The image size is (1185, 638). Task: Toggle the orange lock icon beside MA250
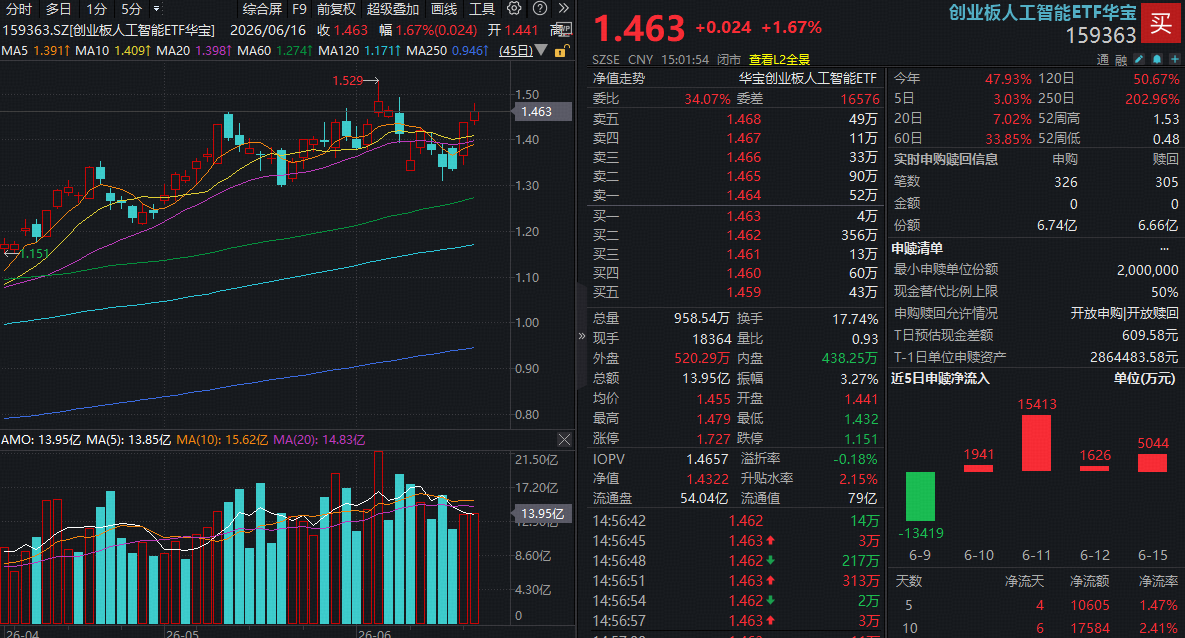(560, 51)
